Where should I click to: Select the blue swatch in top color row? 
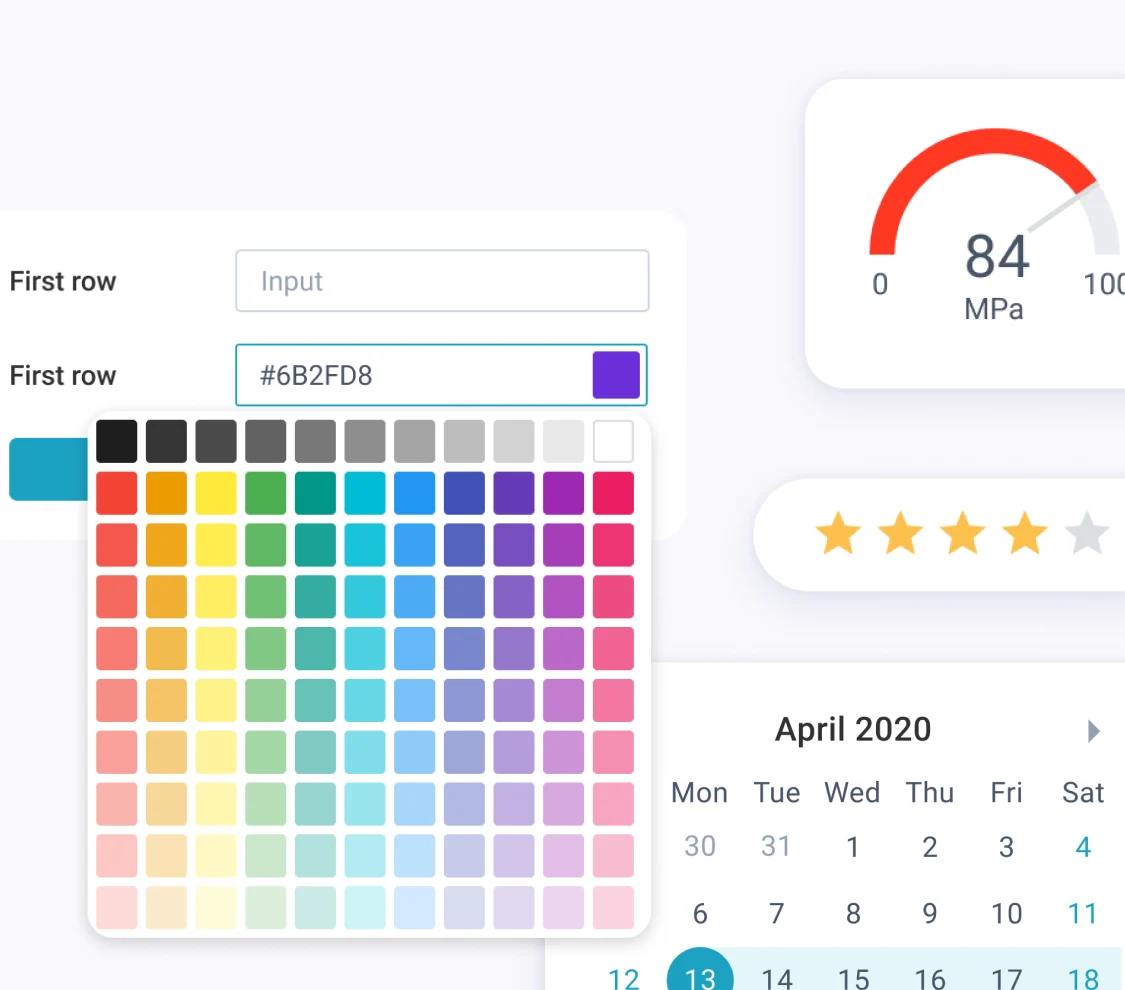pyautogui.click(x=415, y=493)
